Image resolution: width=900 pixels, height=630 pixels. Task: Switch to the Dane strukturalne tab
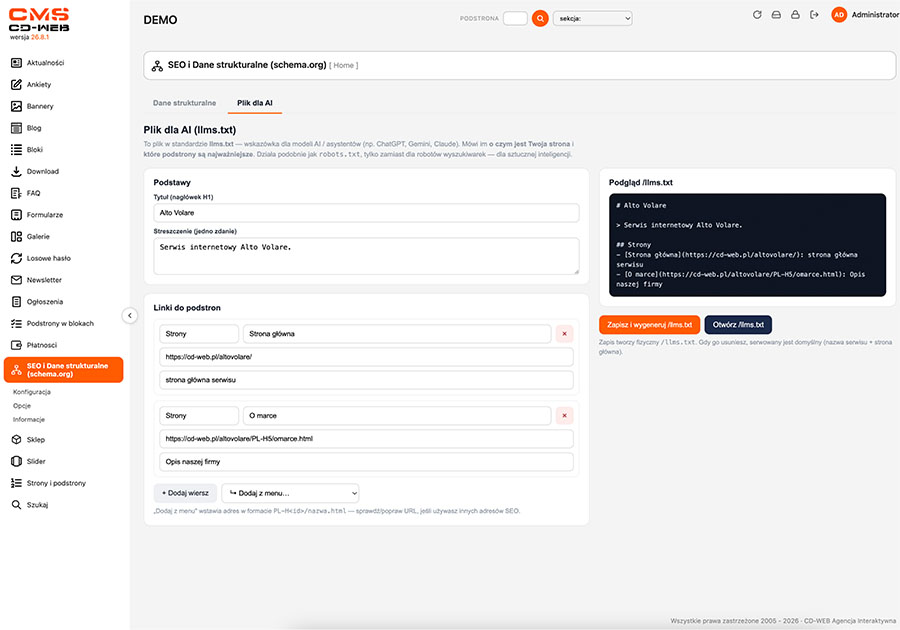[184, 103]
